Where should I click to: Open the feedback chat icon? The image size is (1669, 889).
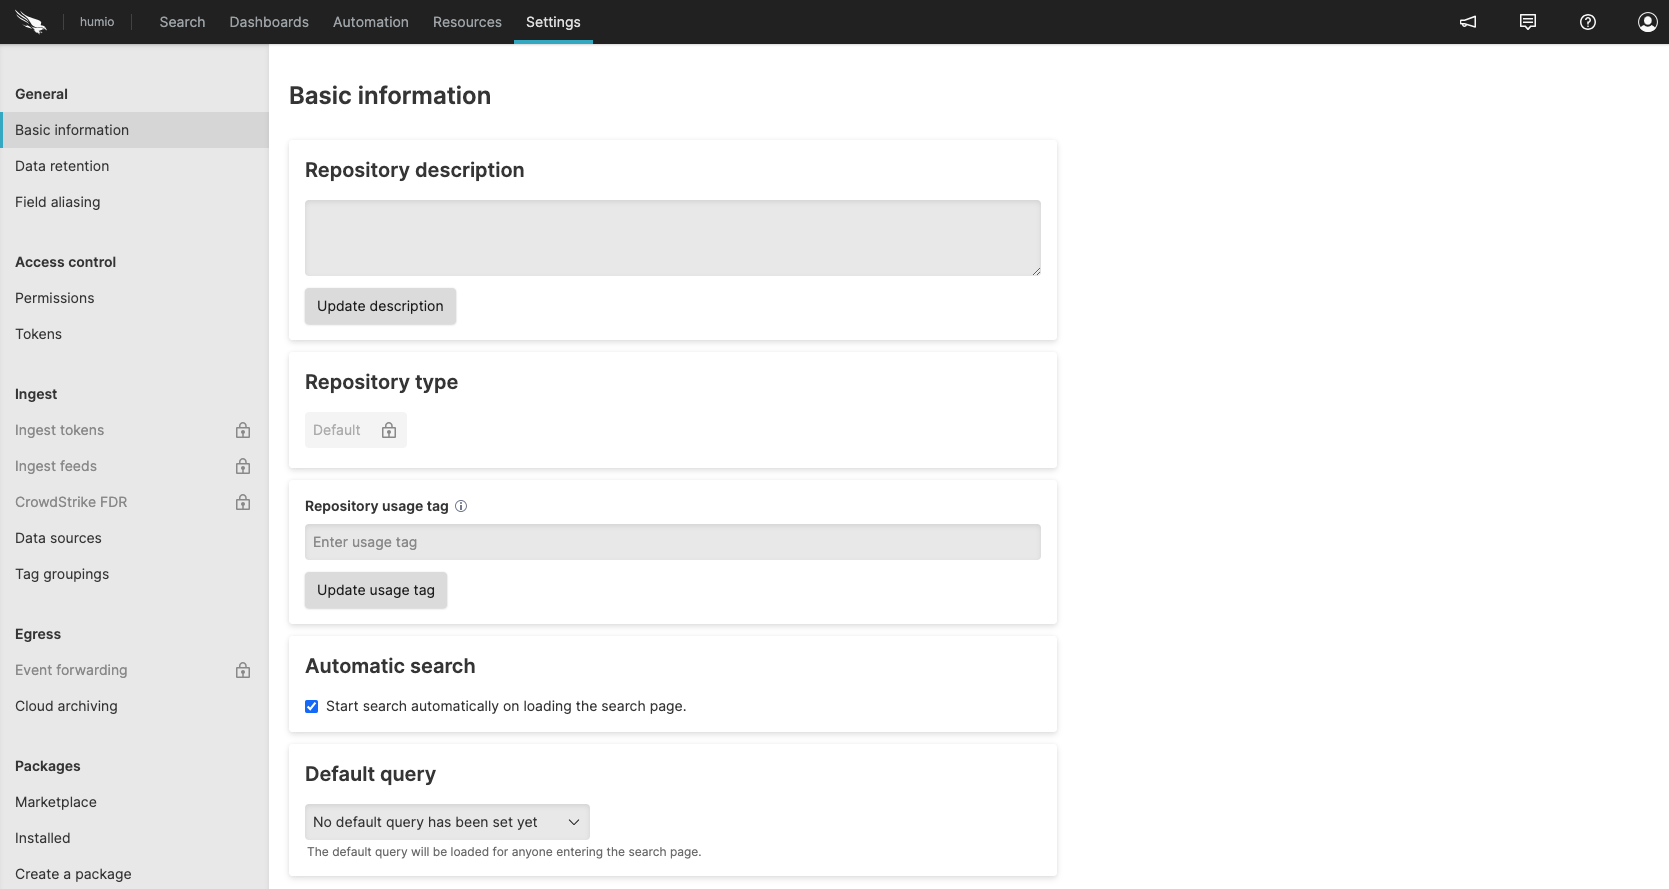point(1528,22)
